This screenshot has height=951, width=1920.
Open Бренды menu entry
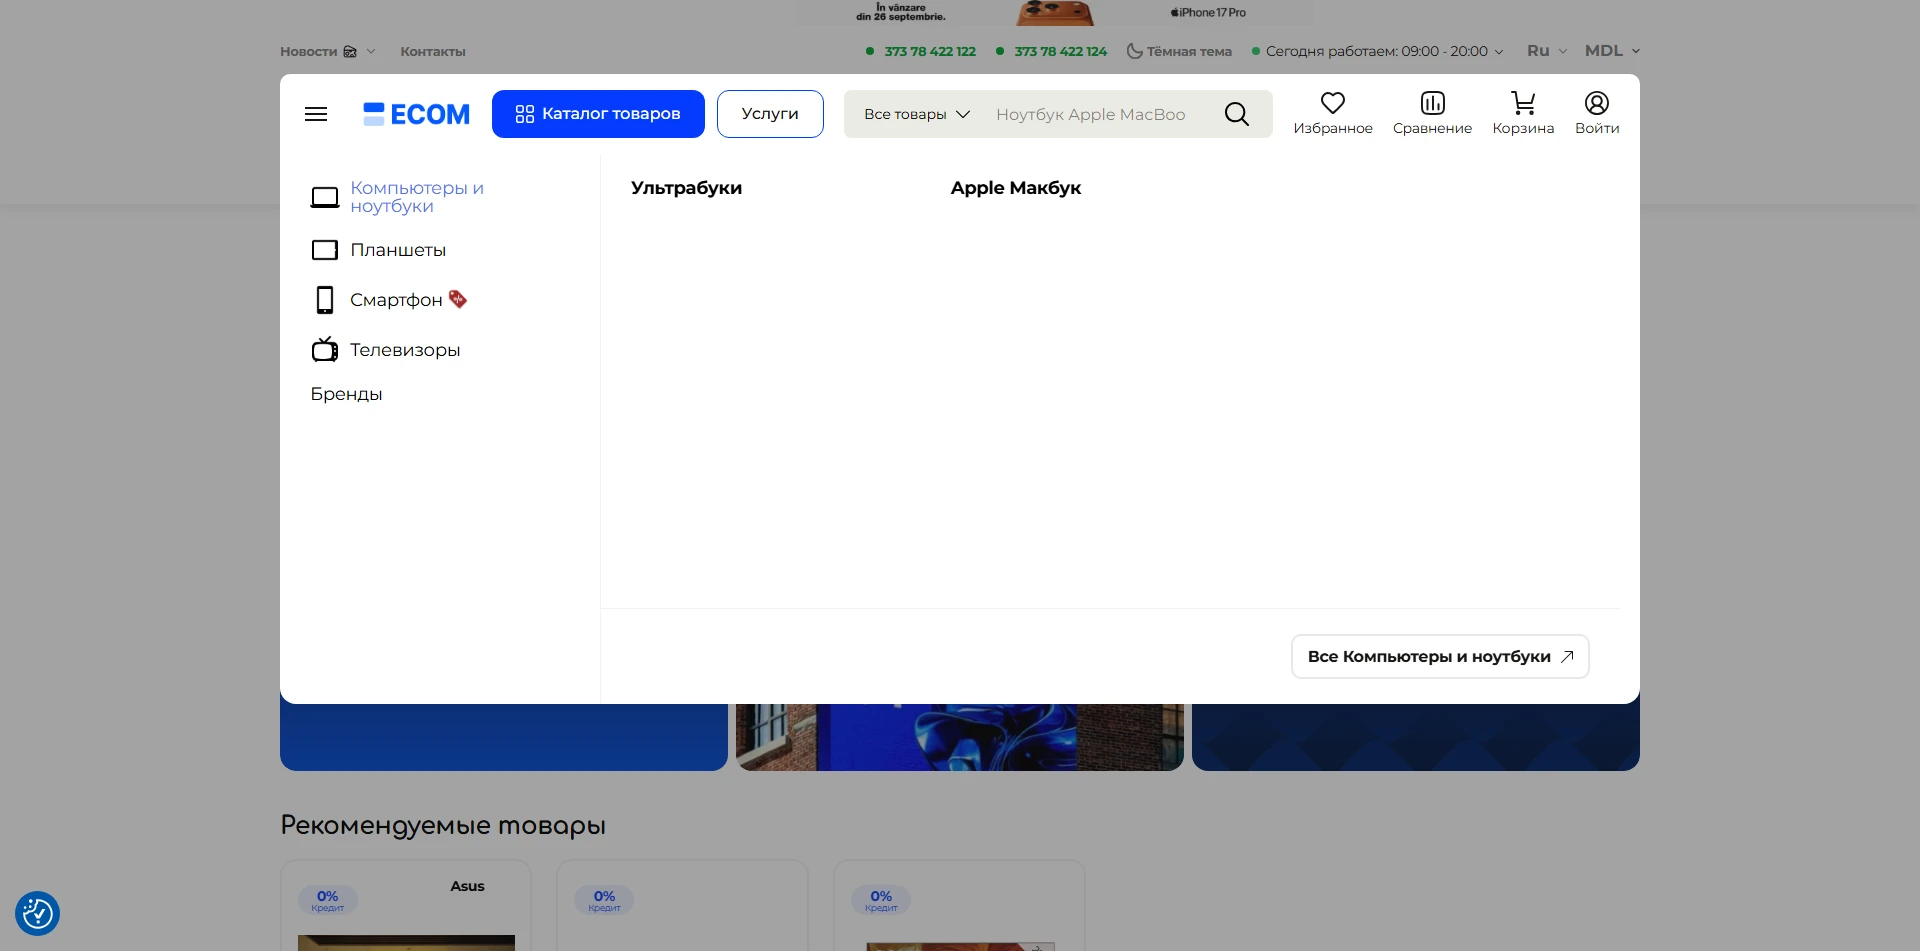click(346, 394)
